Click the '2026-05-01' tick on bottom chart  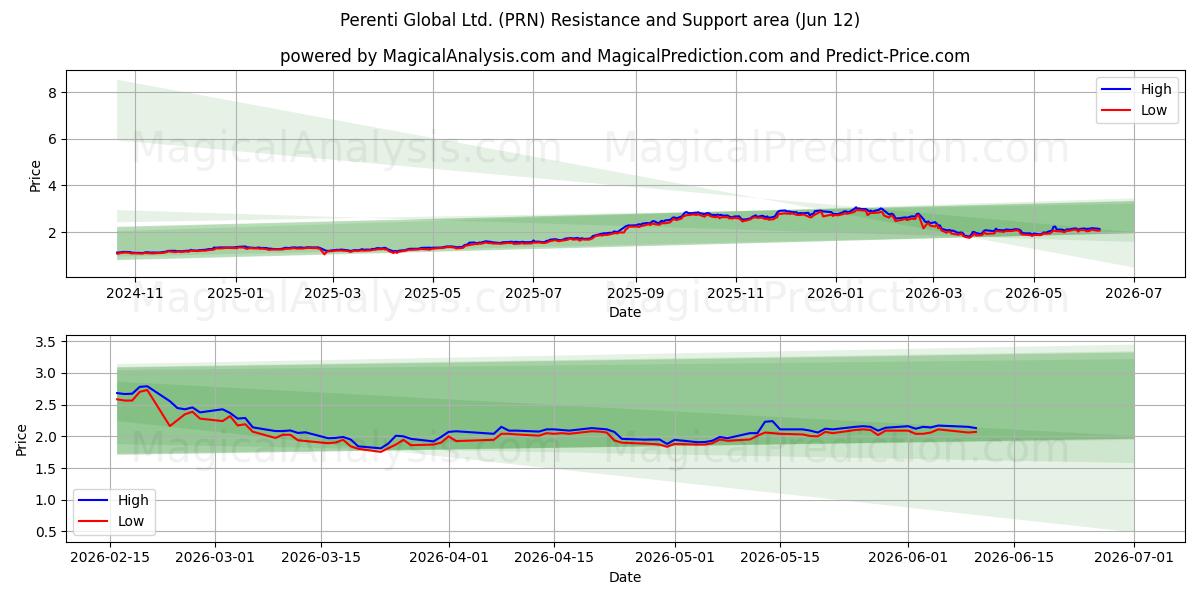coord(675,559)
